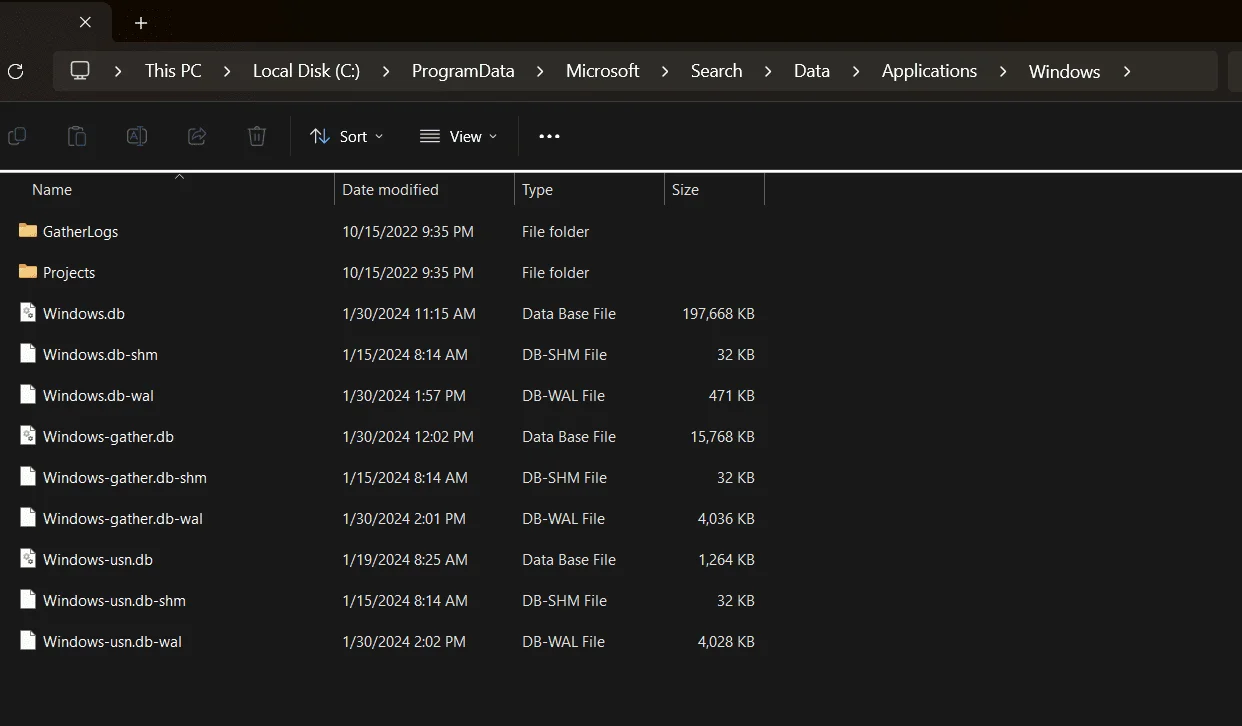Refresh the current folder view
This screenshot has height=726, width=1242.
point(15,71)
